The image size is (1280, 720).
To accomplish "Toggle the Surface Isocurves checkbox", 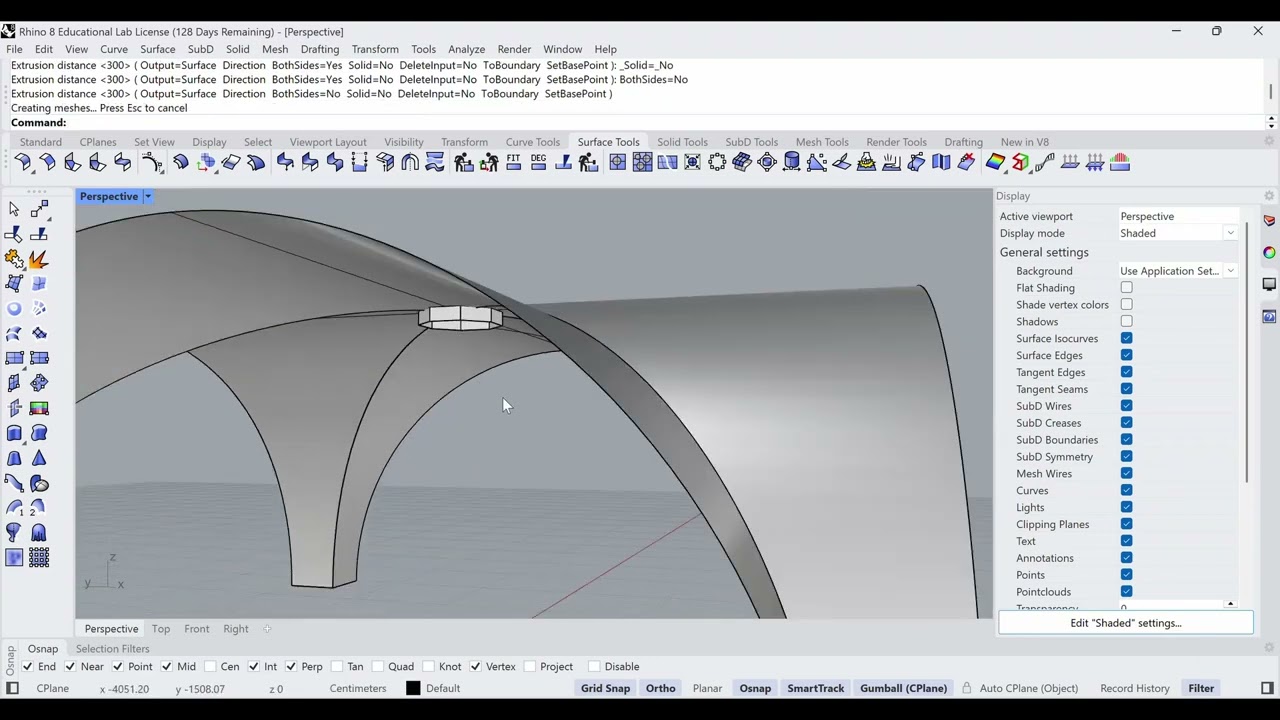I will point(1126,338).
